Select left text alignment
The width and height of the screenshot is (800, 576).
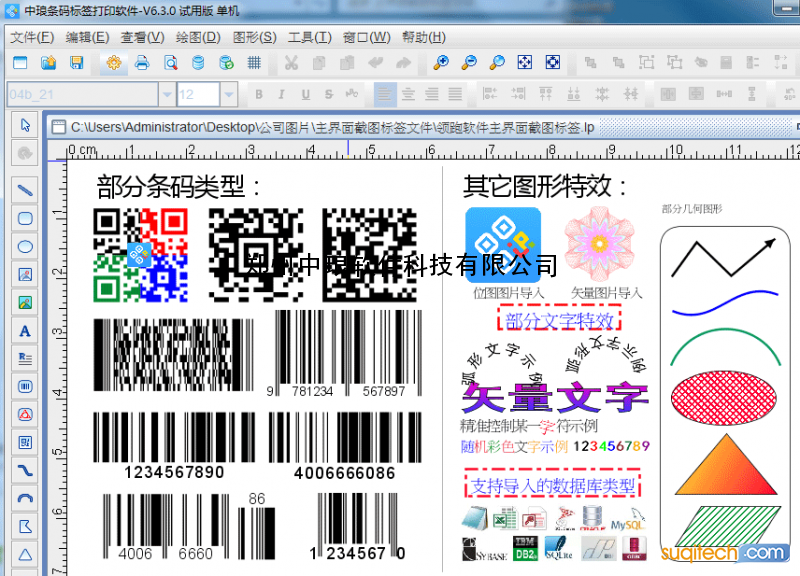(x=385, y=94)
